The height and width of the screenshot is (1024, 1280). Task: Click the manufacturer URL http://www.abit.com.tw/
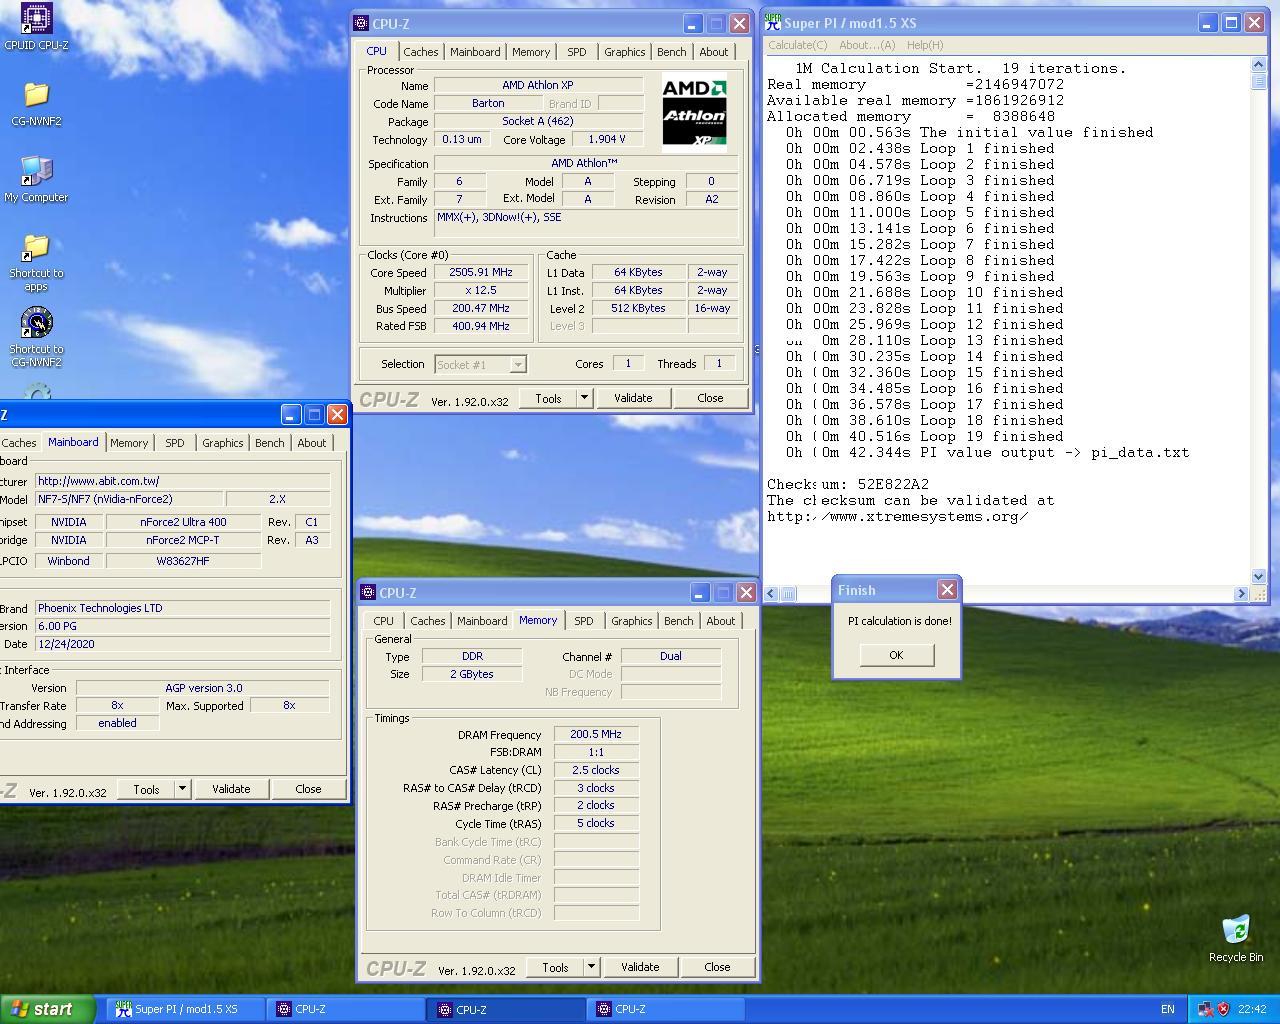tap(182, 481)
